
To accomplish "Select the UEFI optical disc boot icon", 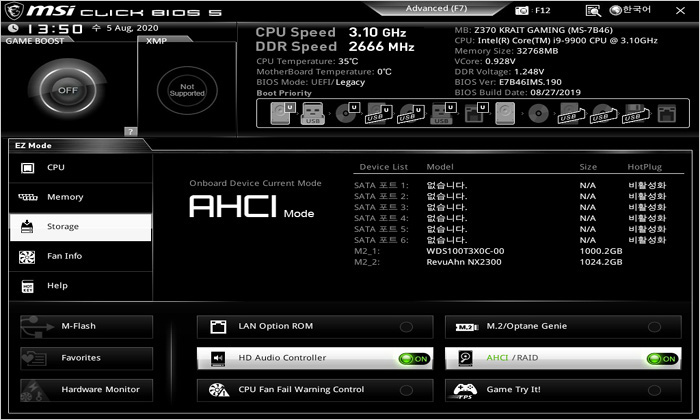I will click(x=347, y=113).
